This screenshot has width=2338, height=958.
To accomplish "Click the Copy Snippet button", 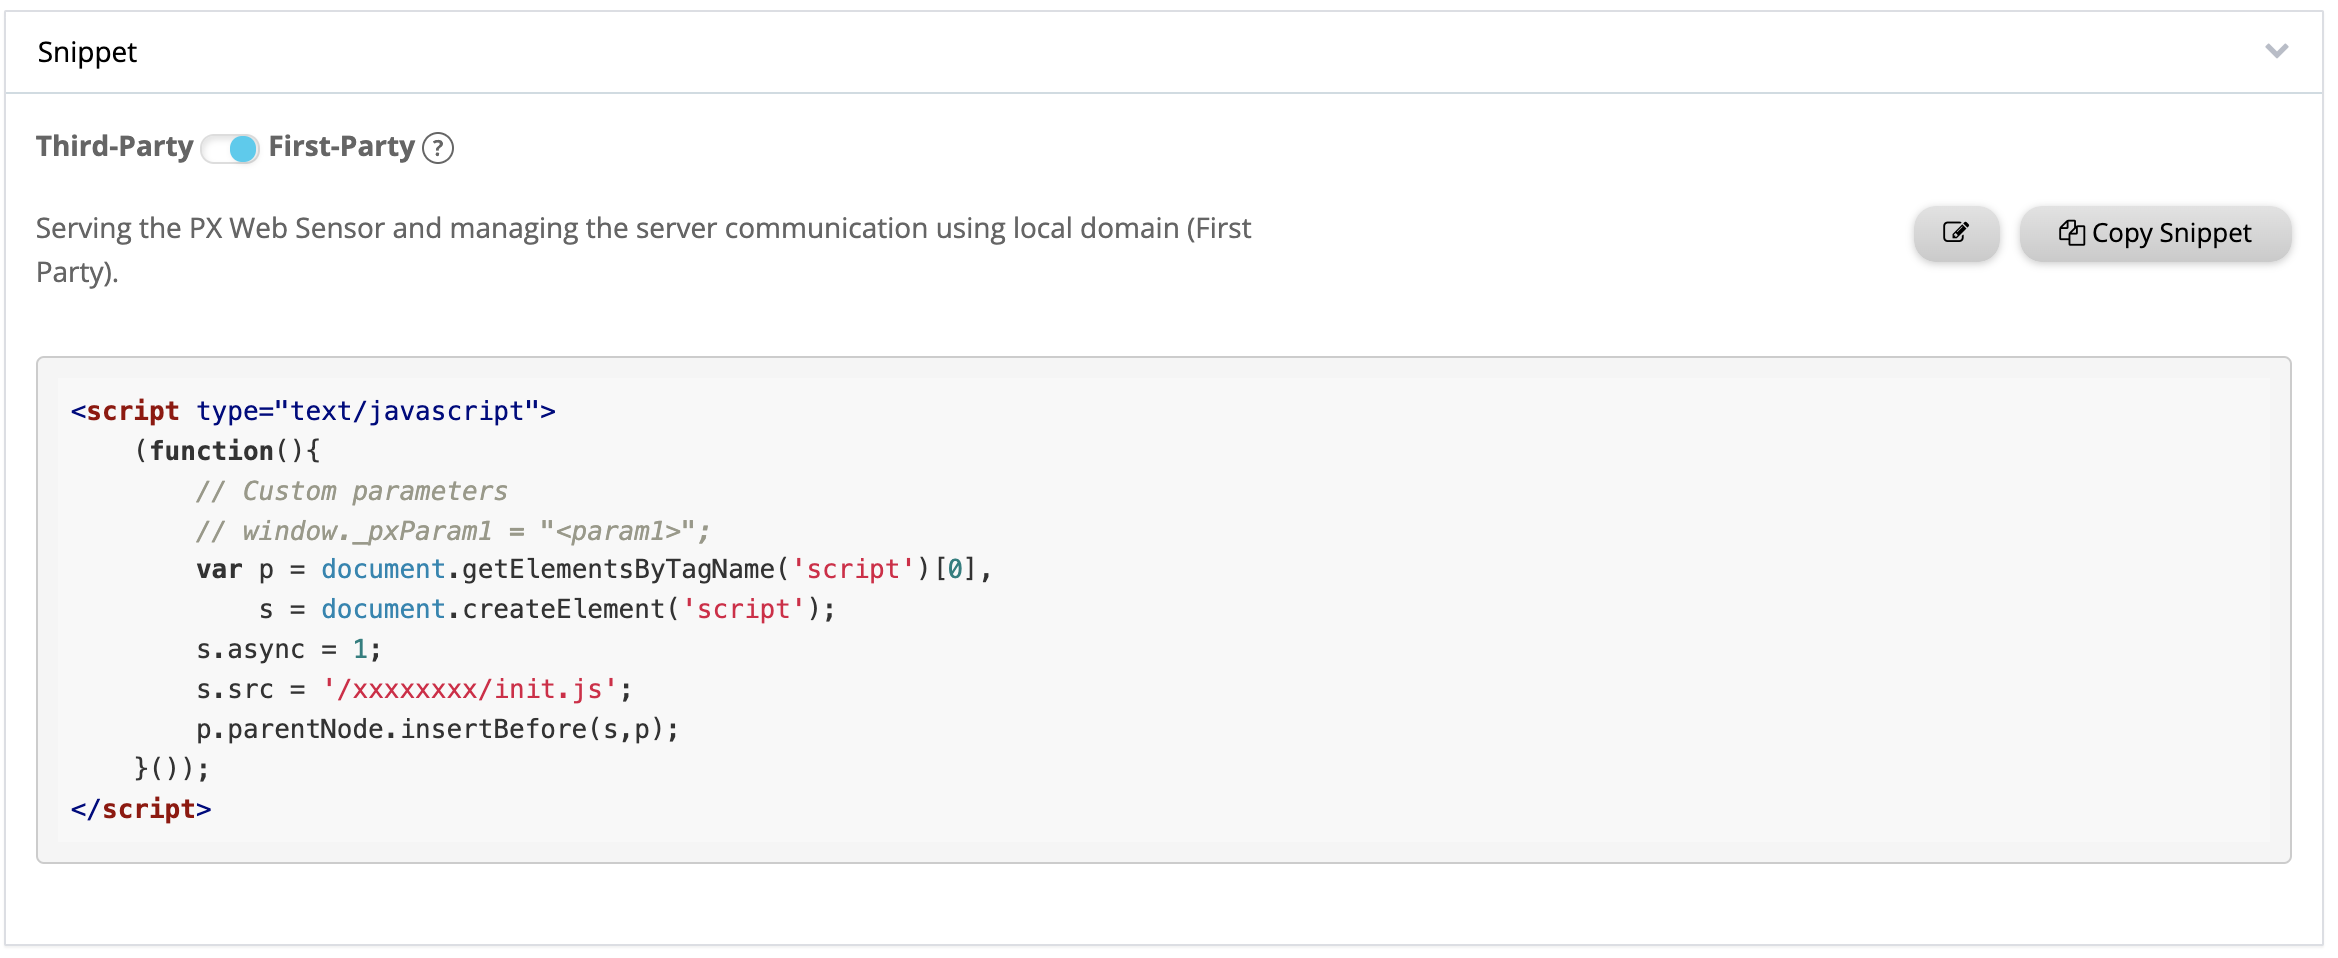I will pos(2155,233).
